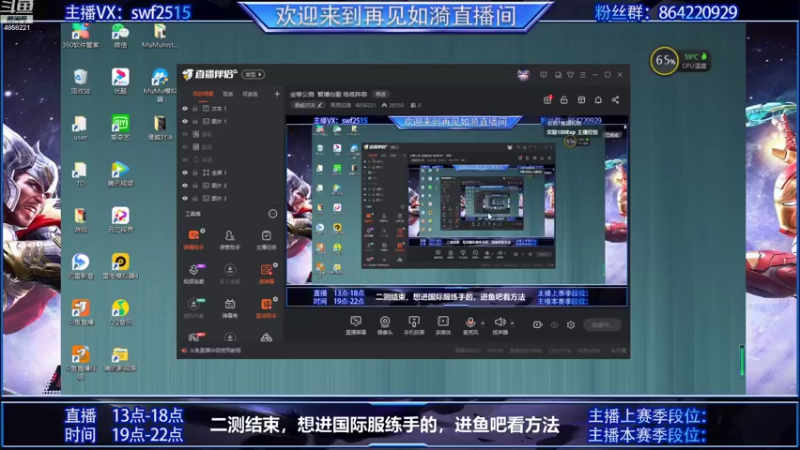800x450 pixels.
Task: Toggle visibility eye for 文本 1 source
Action: point(185,109)
